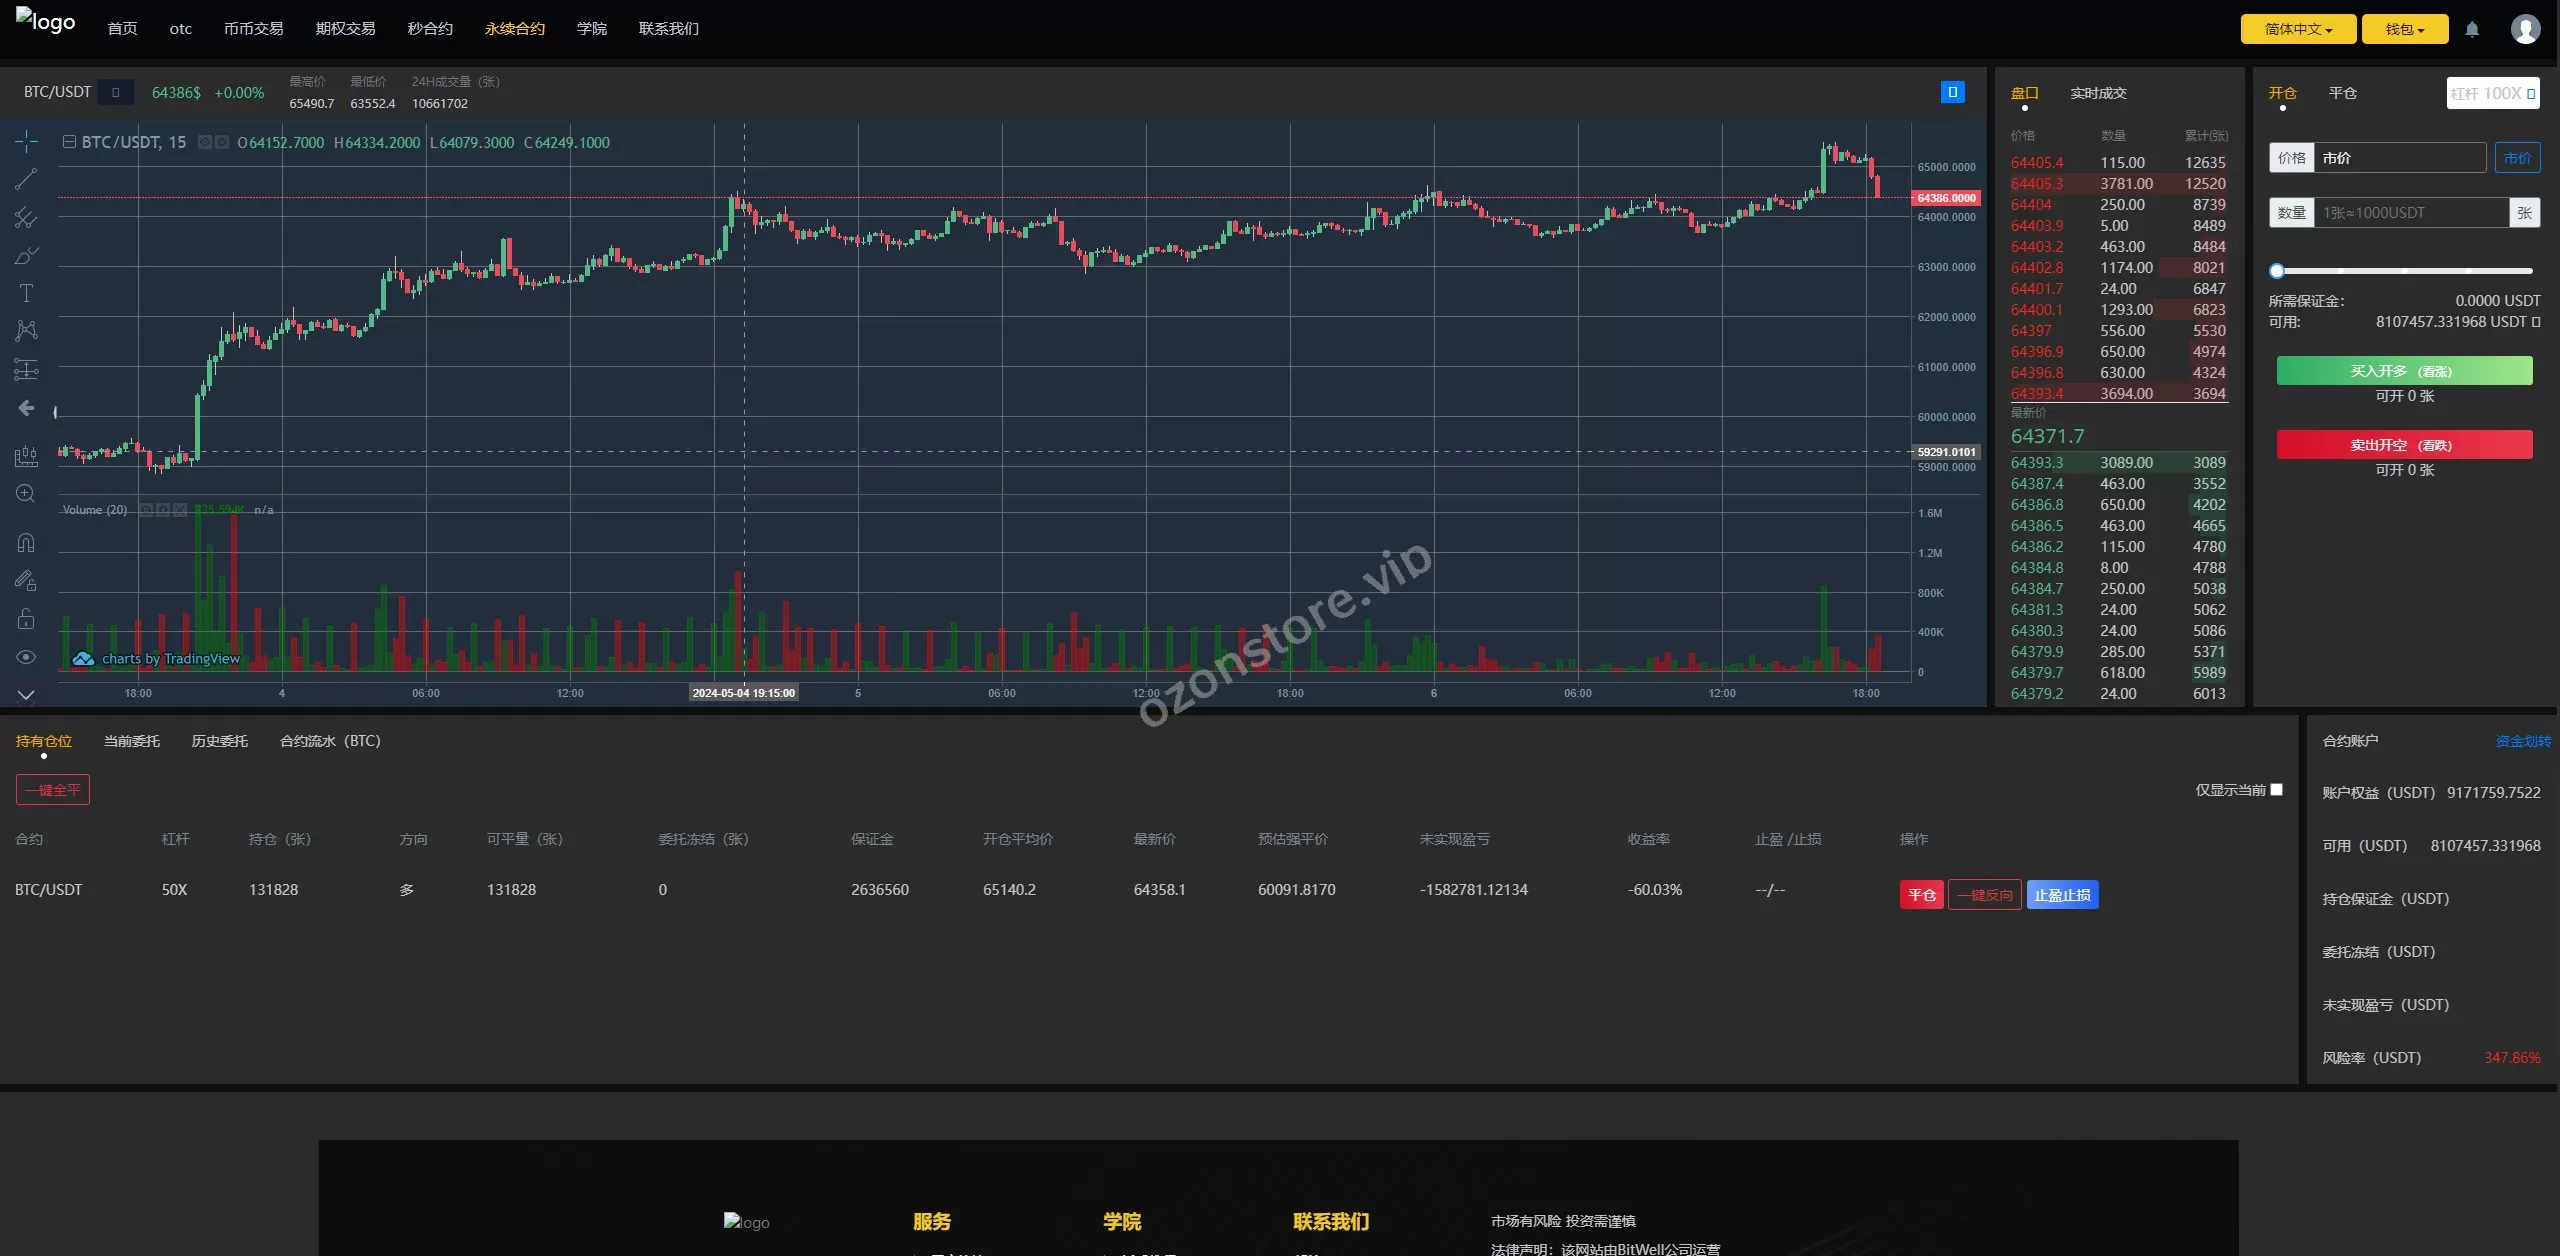The width and height of the screenshot is (2560, 1256).
Task: Expand the 钱包 wallet dropdown
Action: point(2404,29)
